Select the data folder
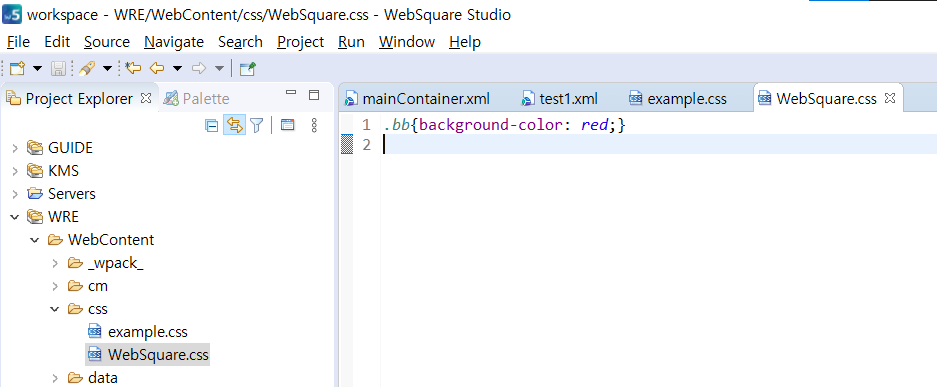This screenshot has width=937, height=387. (x=103, y=378)
